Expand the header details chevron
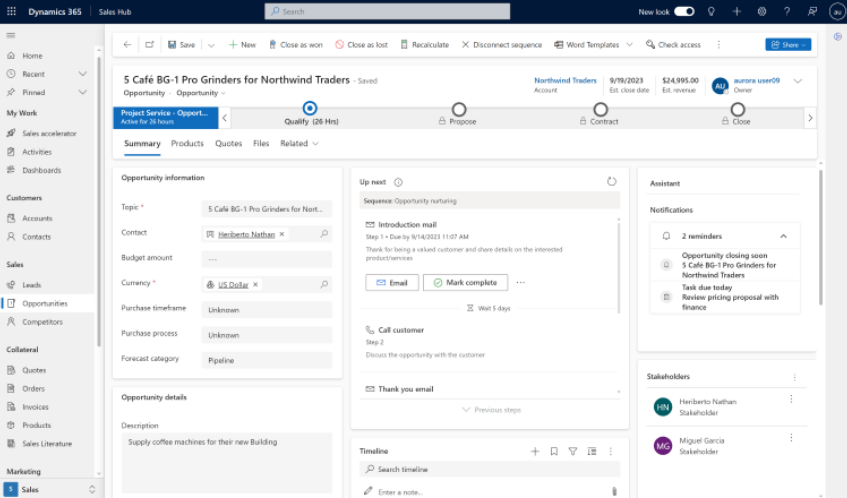 (x=798, y=82)
